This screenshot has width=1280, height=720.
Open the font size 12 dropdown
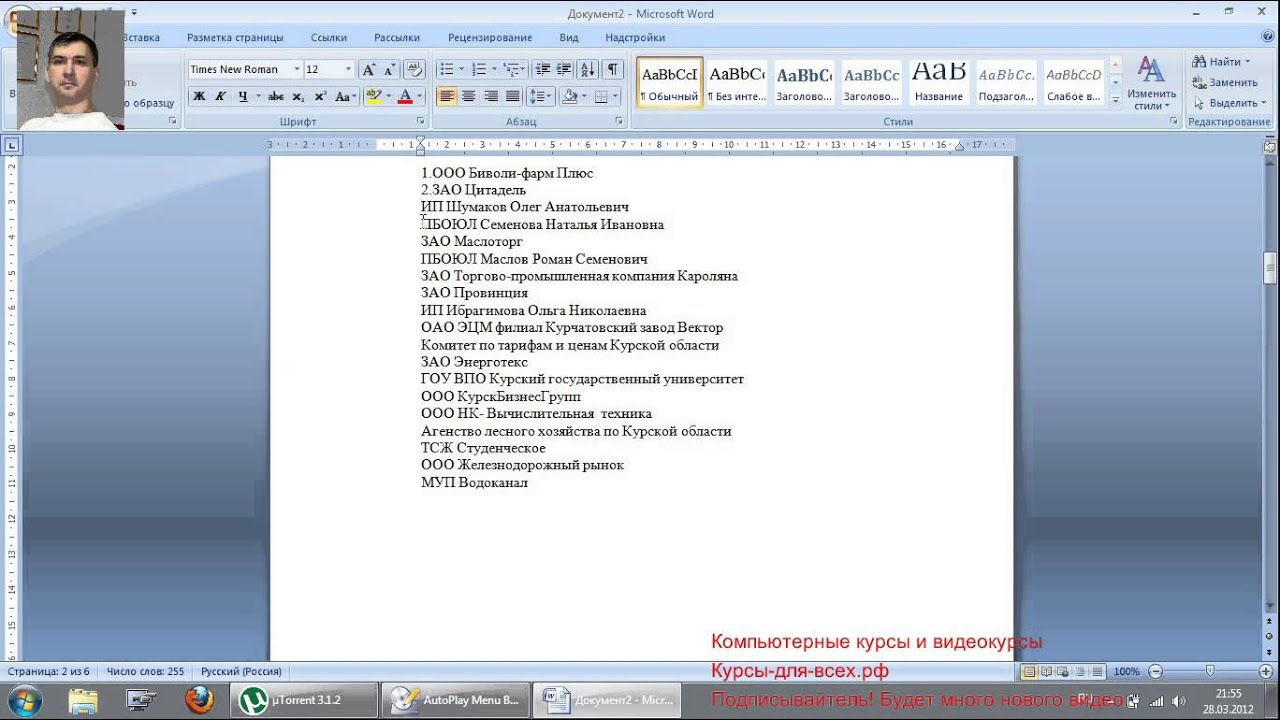pyautogui.click(x=348, y=69)
